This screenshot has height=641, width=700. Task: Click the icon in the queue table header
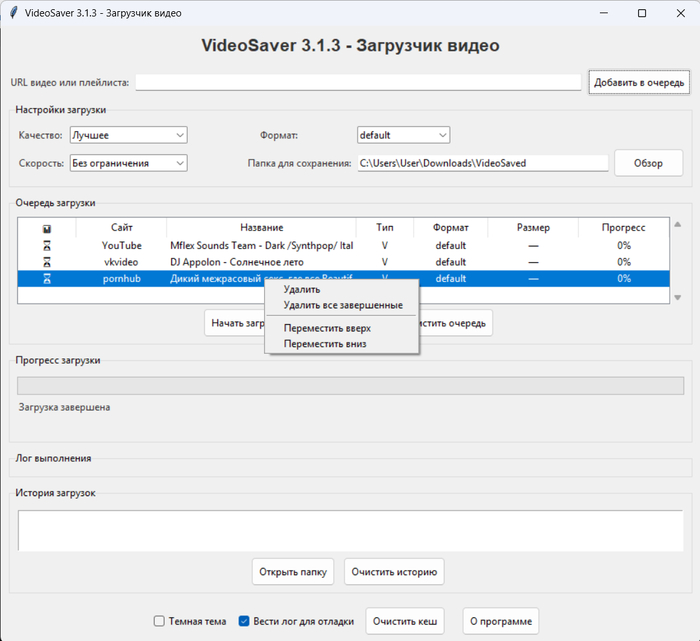pyautogui.click(x=47, y=228)
